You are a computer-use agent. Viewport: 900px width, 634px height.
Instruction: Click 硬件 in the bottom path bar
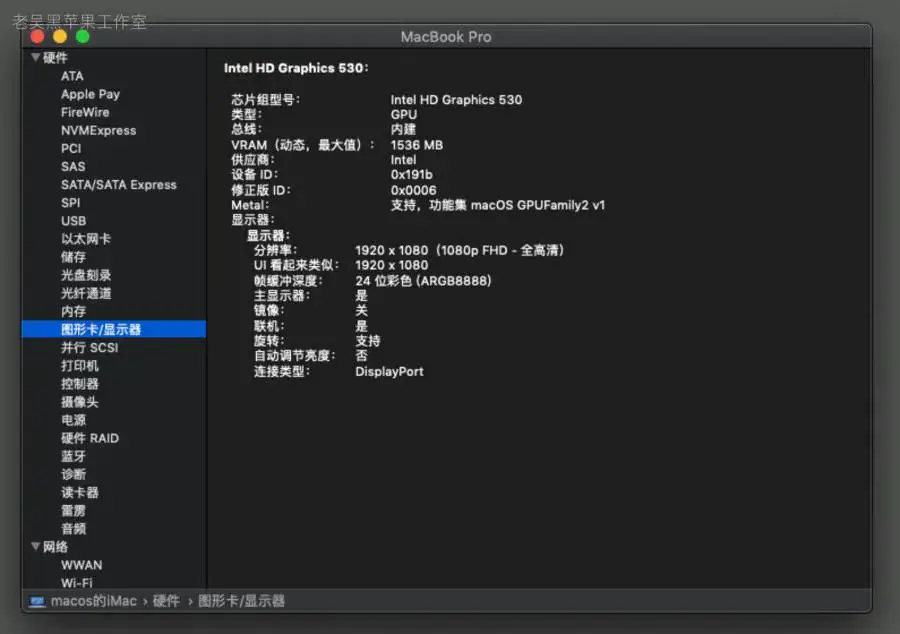click(166, 601)
